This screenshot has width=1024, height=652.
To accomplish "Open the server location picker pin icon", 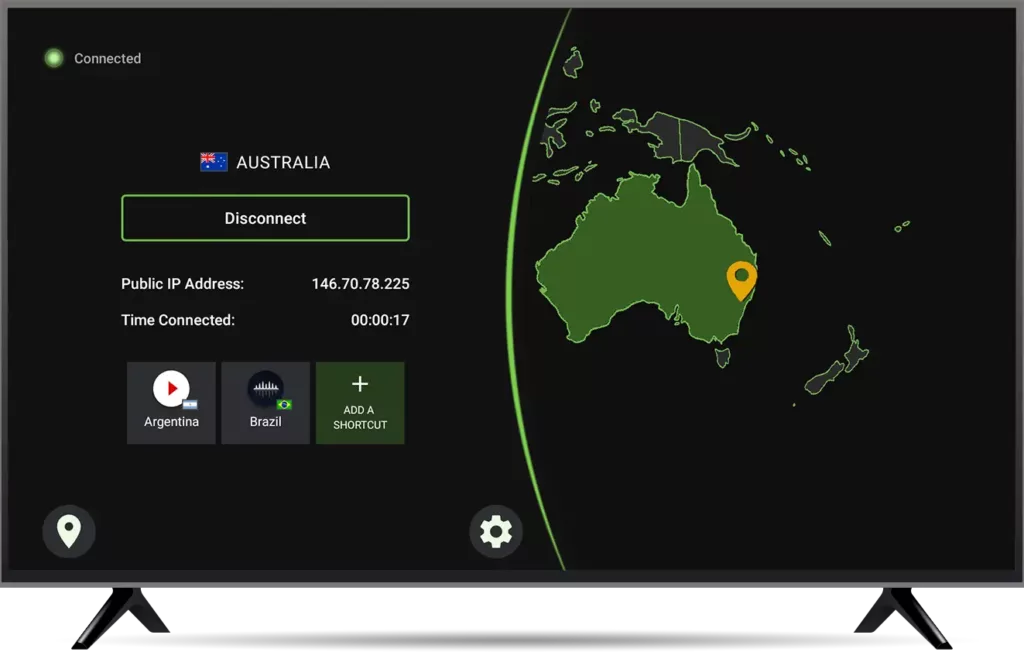I will click(x=68, y=531).
